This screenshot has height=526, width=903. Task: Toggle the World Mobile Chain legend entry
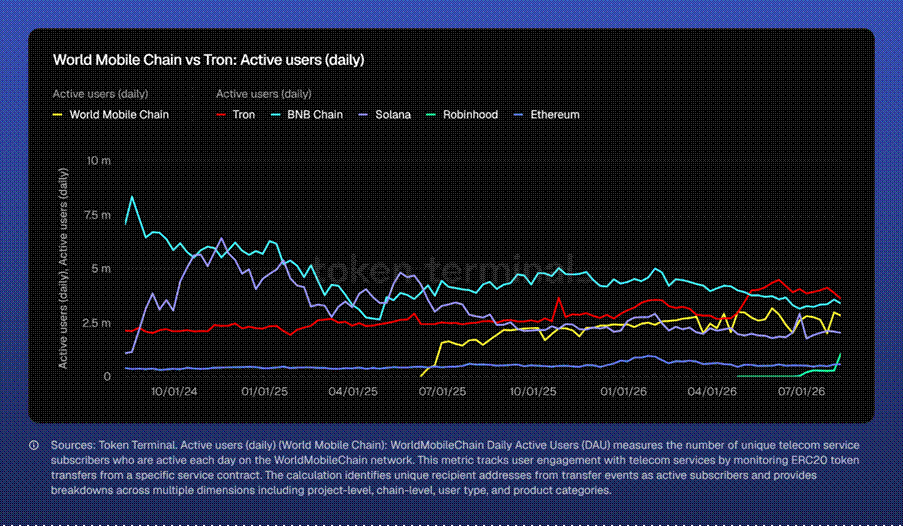[111, 115]
